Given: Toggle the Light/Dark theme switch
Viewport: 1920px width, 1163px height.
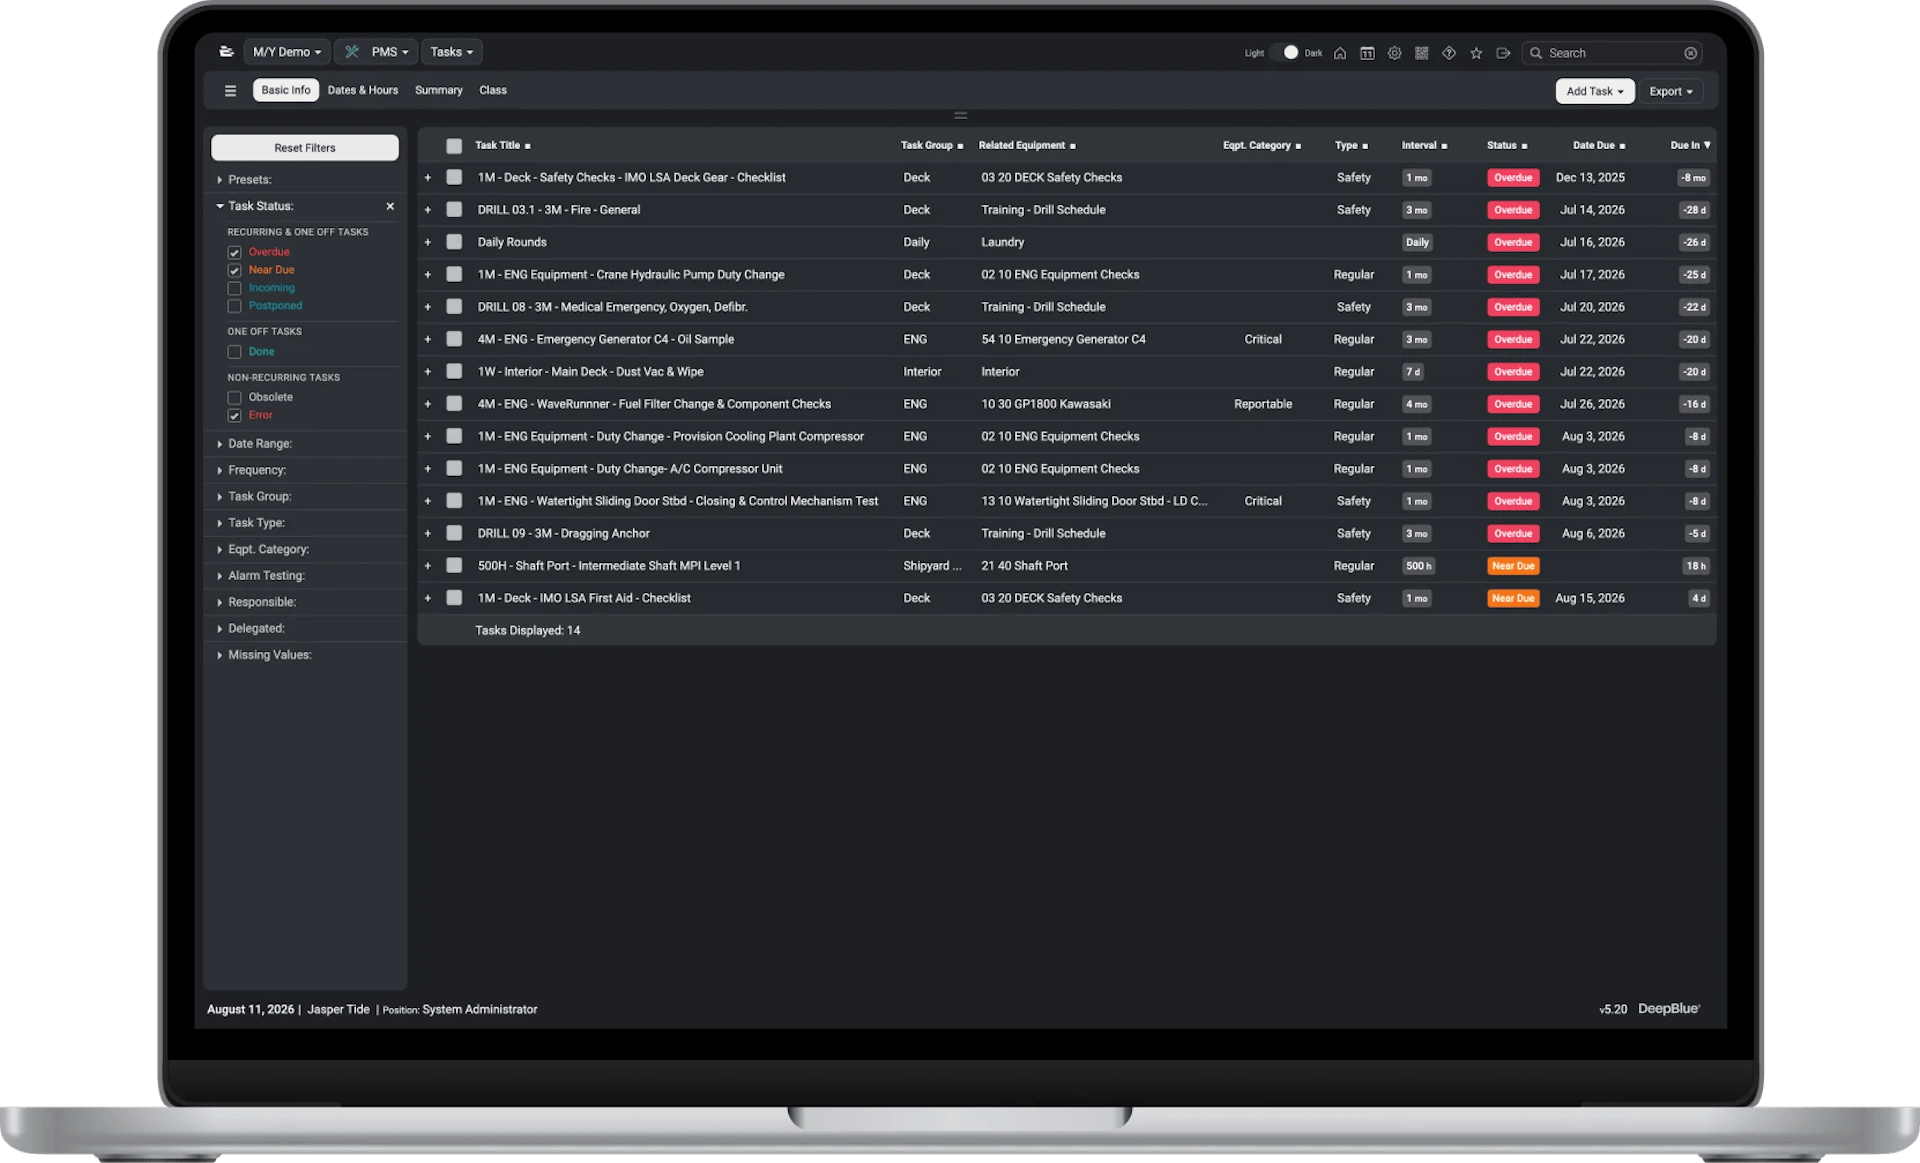Looking at the screenshot, I should (x=1285, y=53).
